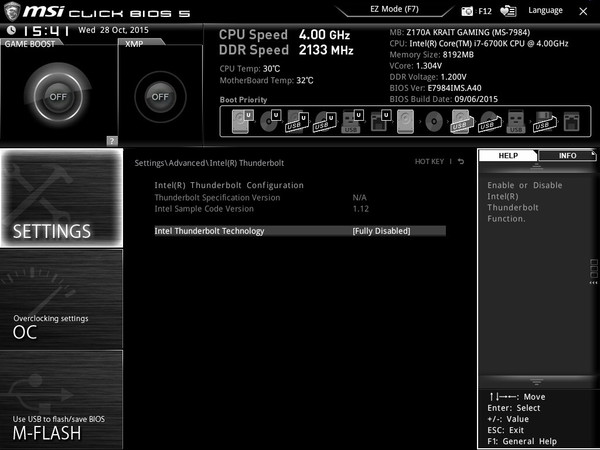The width and height of the screenshot is (600, 450).
Task: Select the UEFI CD/DVD boot device
Action: pyautogui.click(x=270, y=121)
